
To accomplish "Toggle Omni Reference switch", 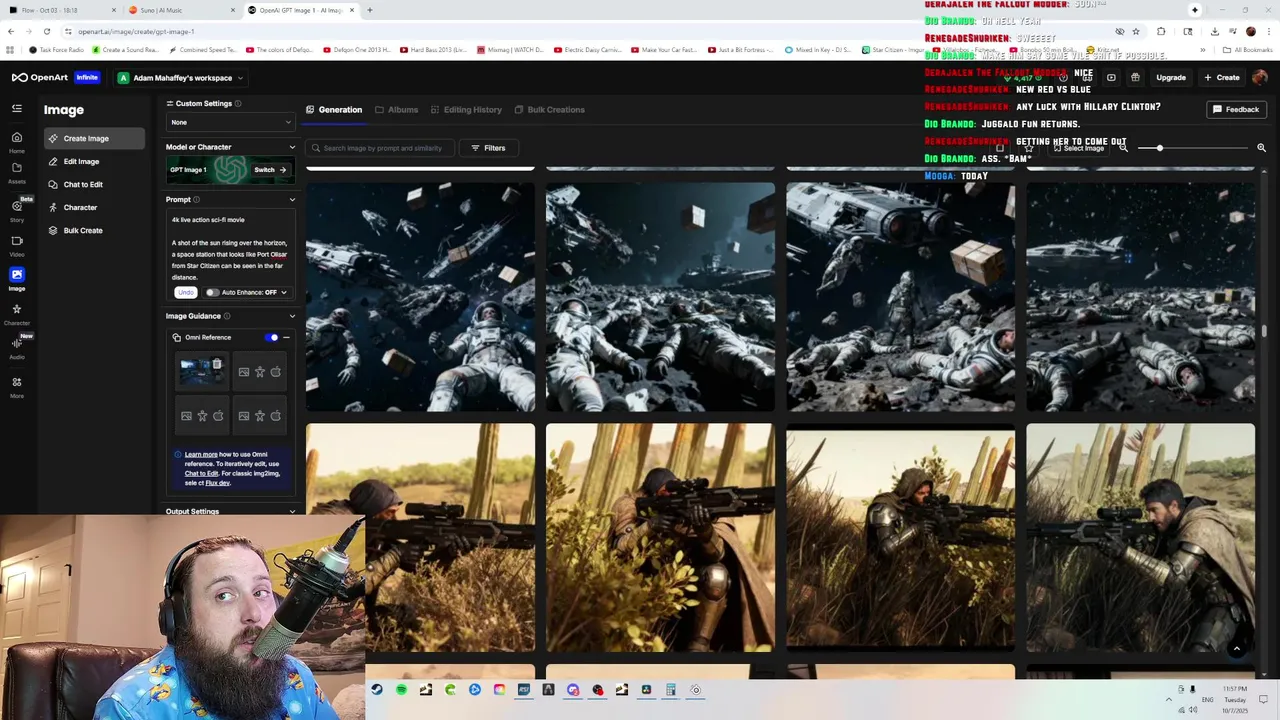I will [272, 338].
